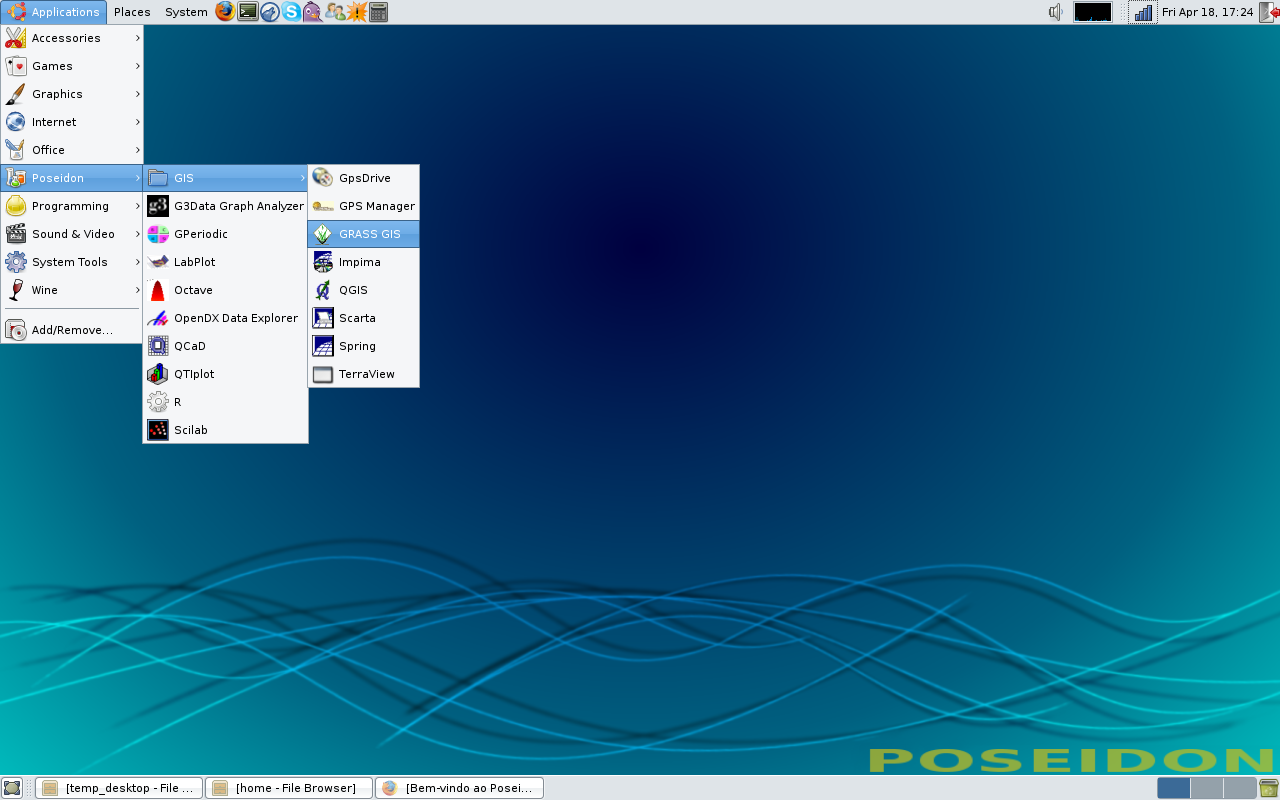Launch QGIS
The image size is (1280, 800).
pos(364,290)
